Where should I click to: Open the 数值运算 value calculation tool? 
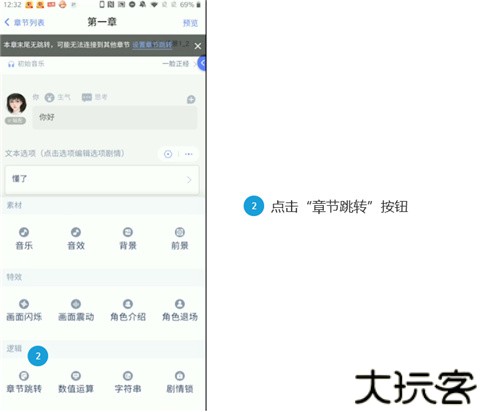[76, 382]
